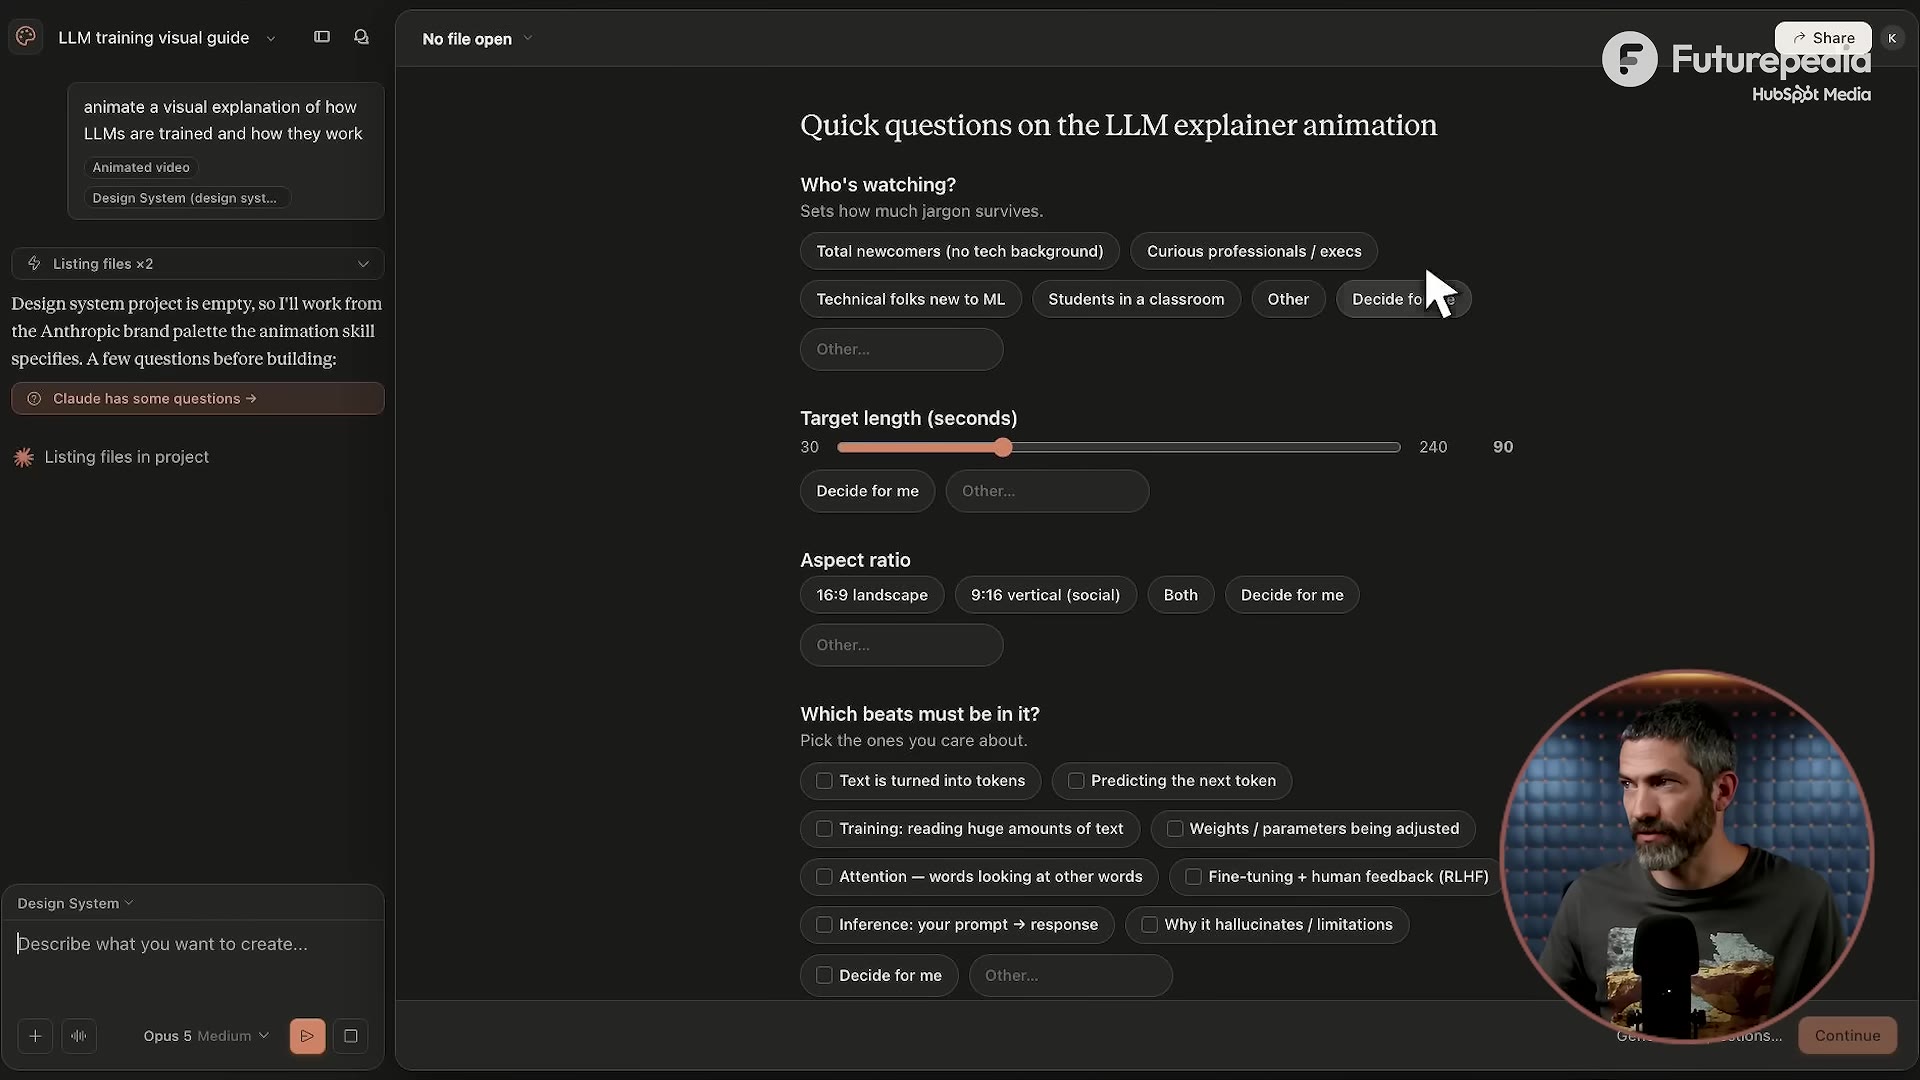Click the Other field under Aspect ratio
Viewport: 1920px width, 1080px height.
pos(901,645)
